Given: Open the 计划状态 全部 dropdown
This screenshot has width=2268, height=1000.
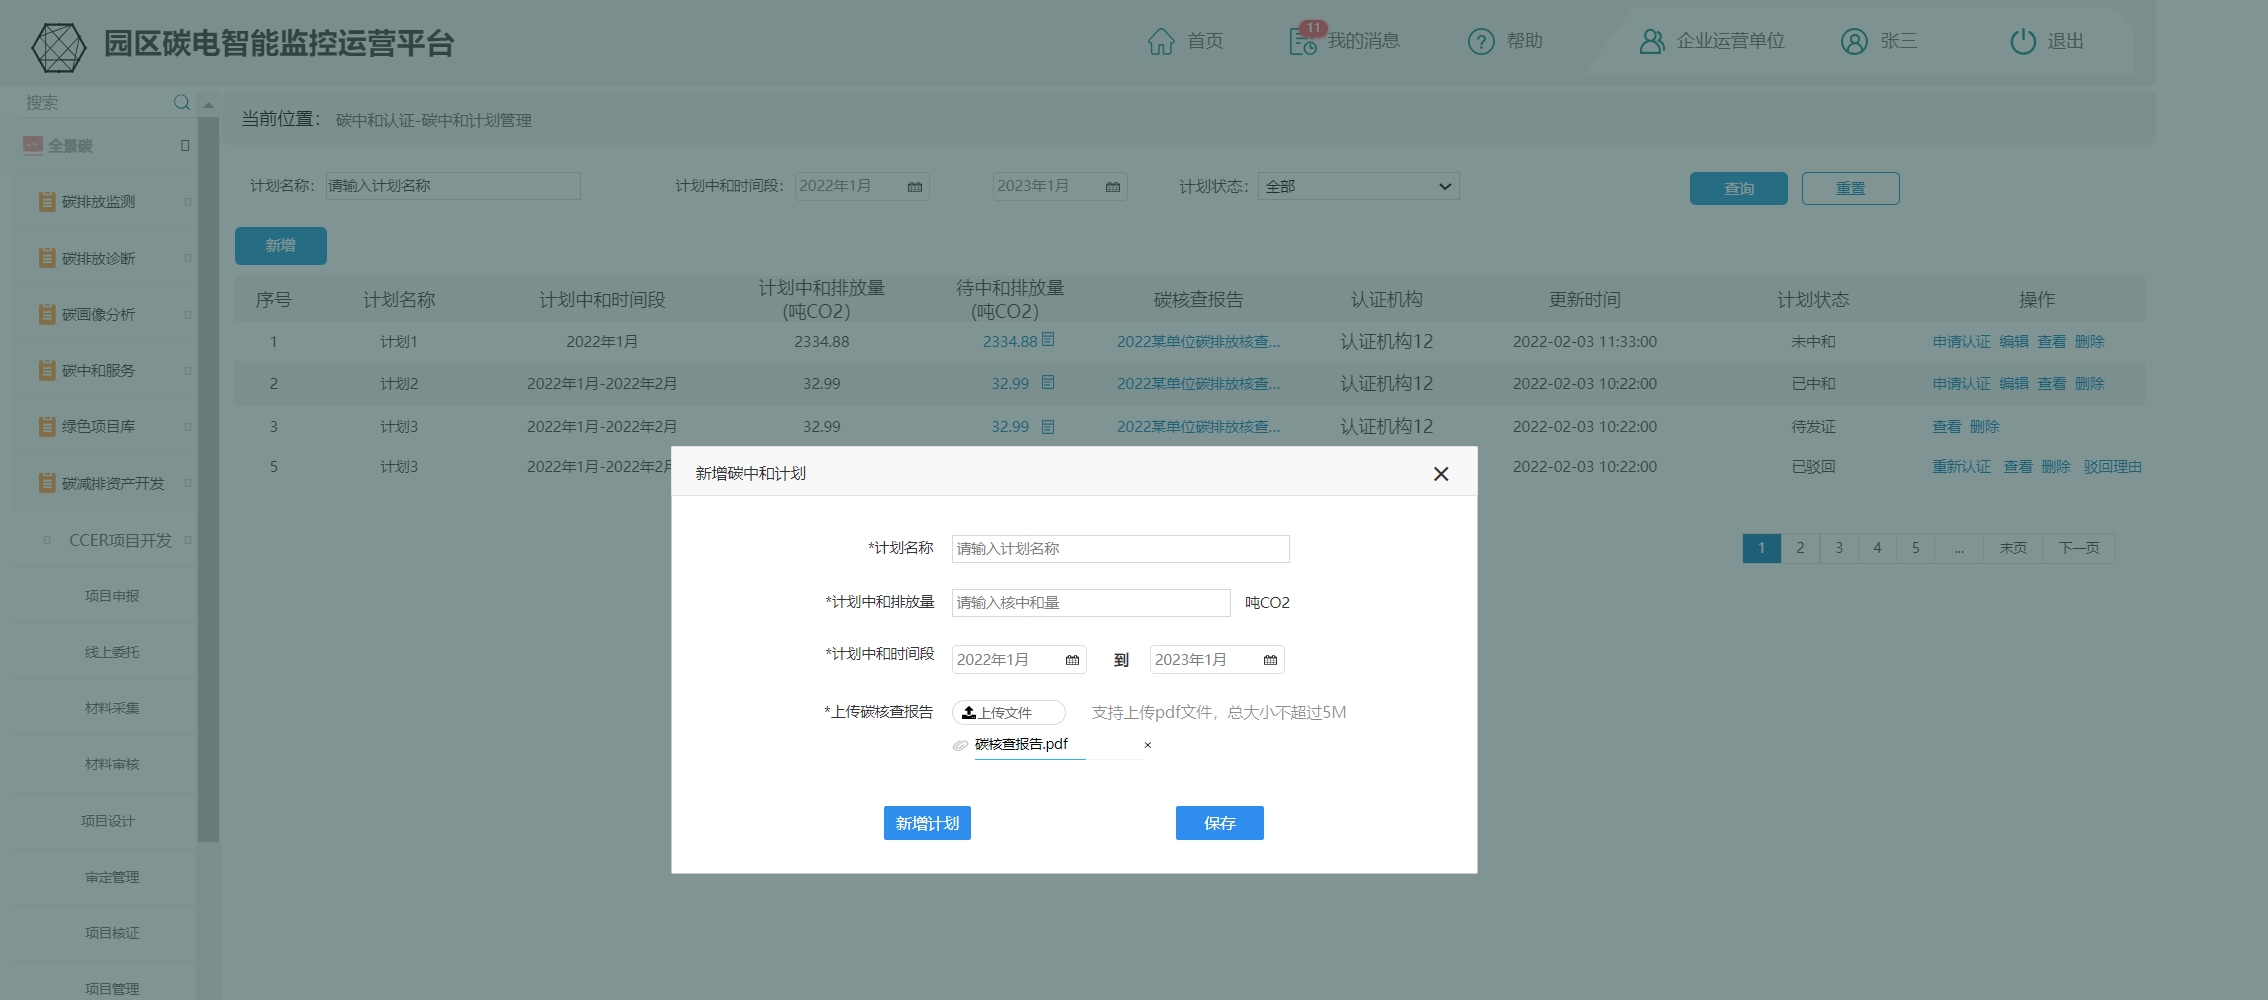Looking at the screenshot, I should pos(1358,186).
